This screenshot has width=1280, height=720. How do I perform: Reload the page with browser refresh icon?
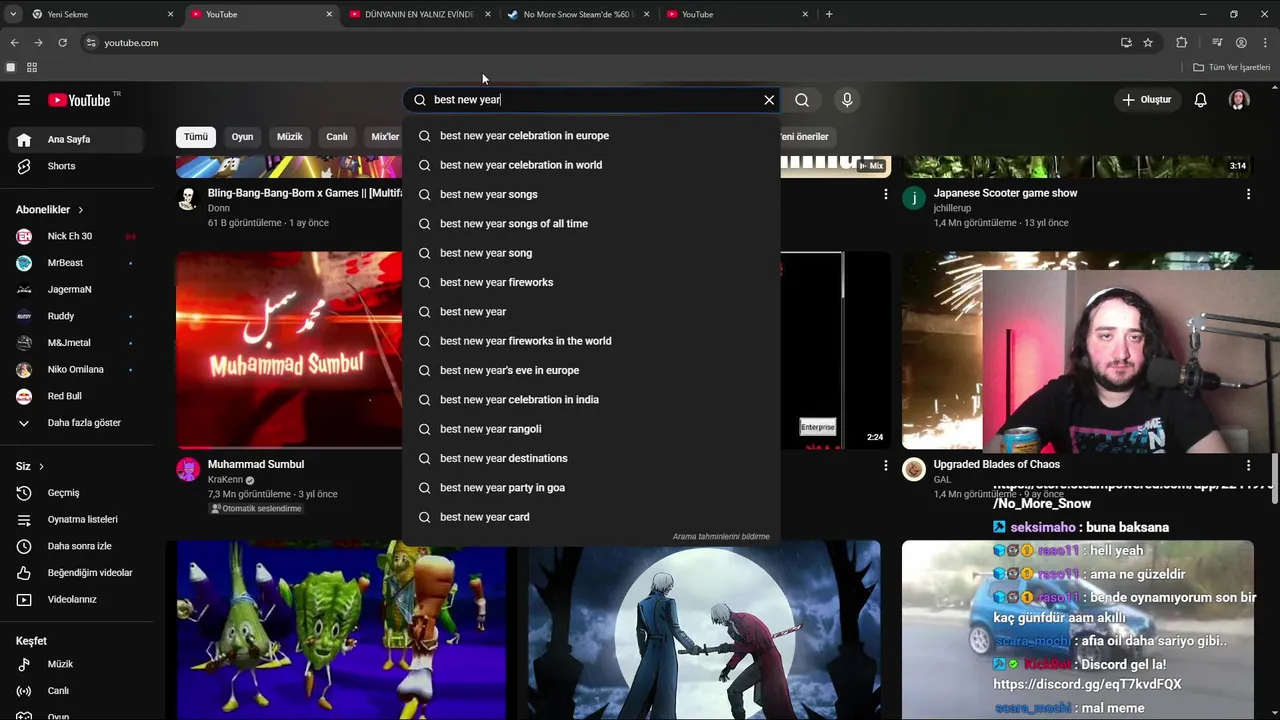[x=62, y=43]
